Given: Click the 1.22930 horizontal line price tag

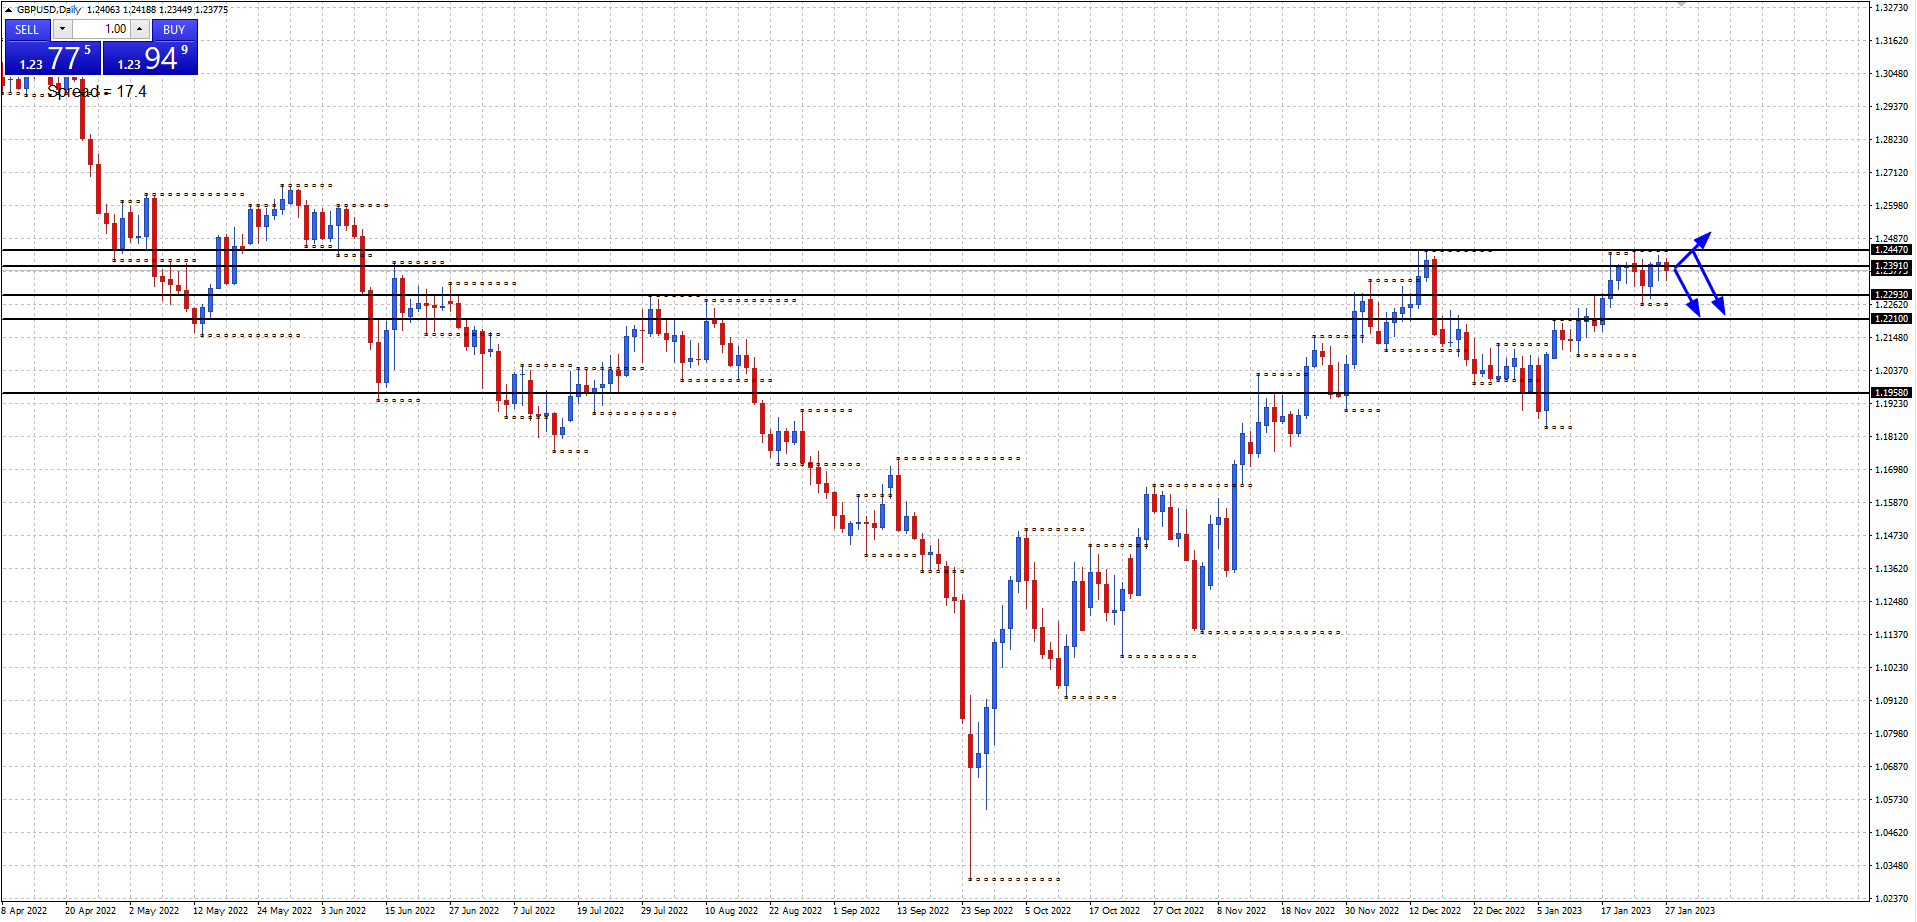Looking at the screenshot, I should click(x=1890, y=295).
